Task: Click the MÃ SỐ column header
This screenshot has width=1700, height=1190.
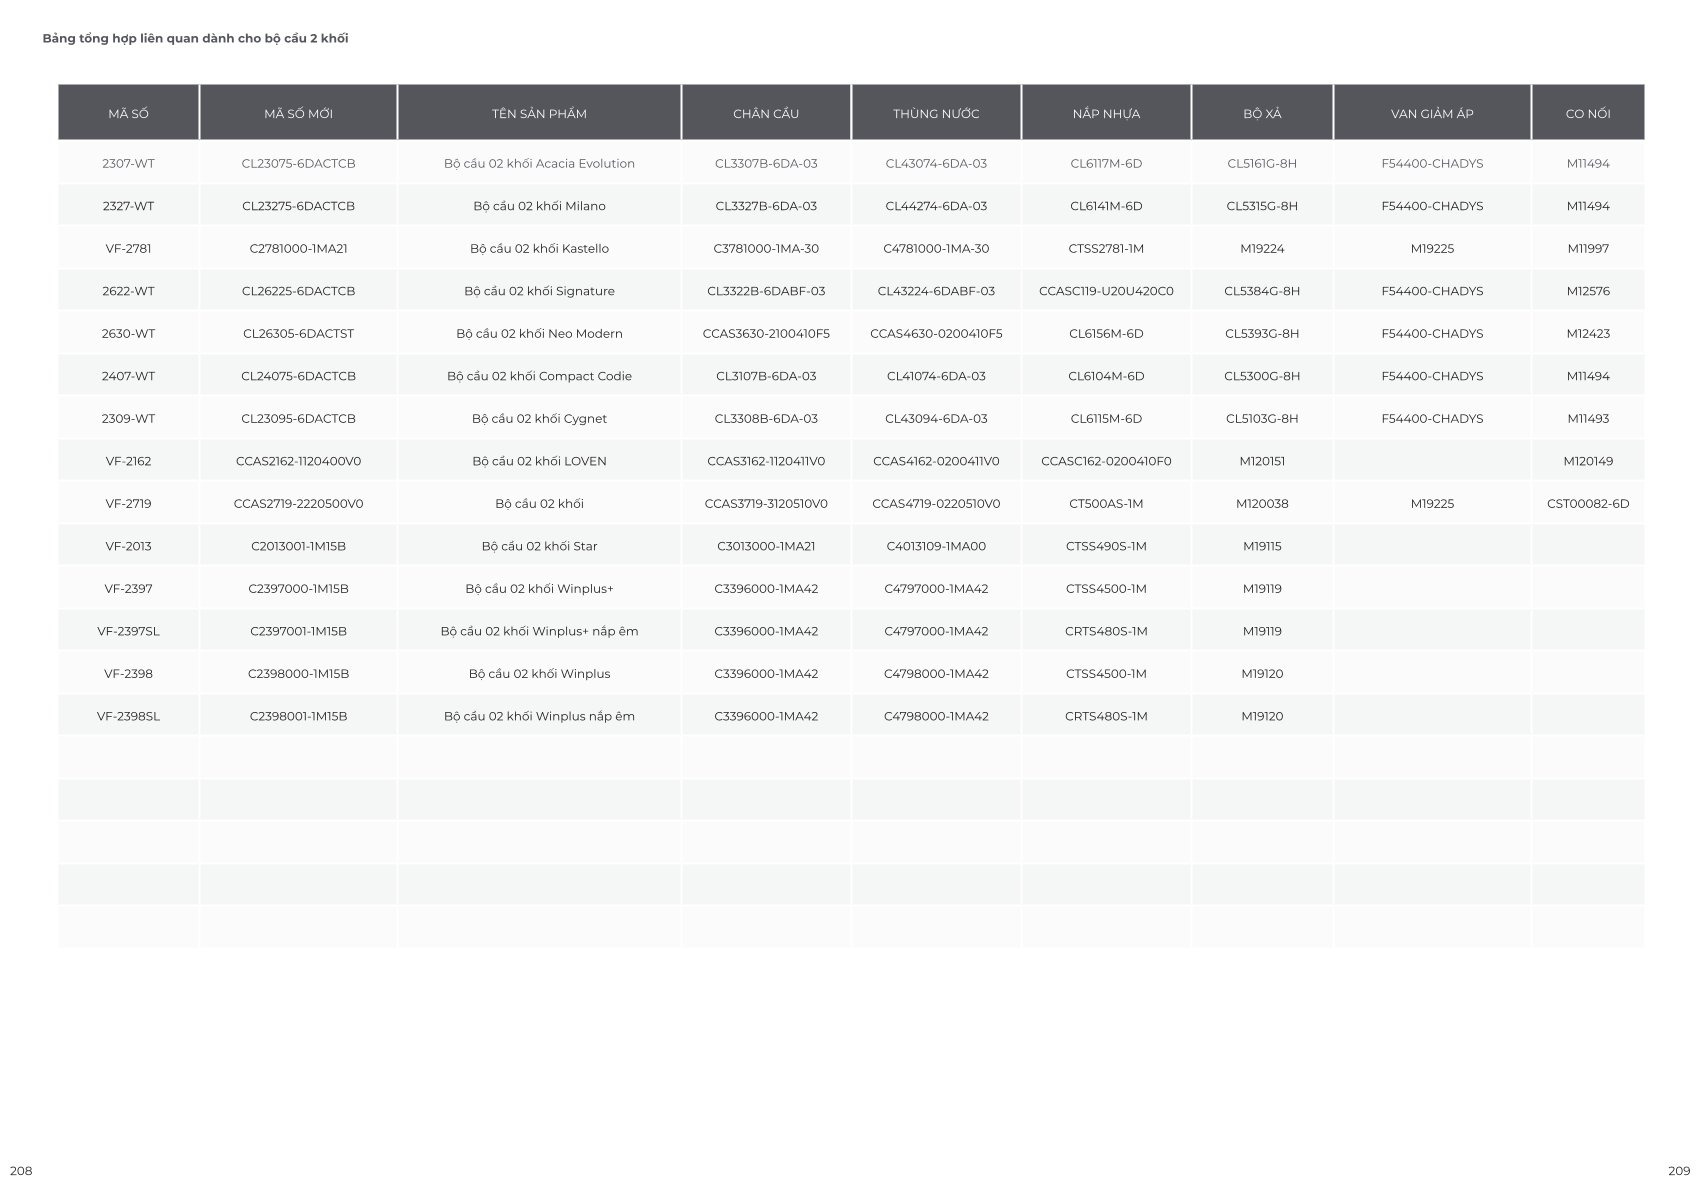Action: click(128, 113)
